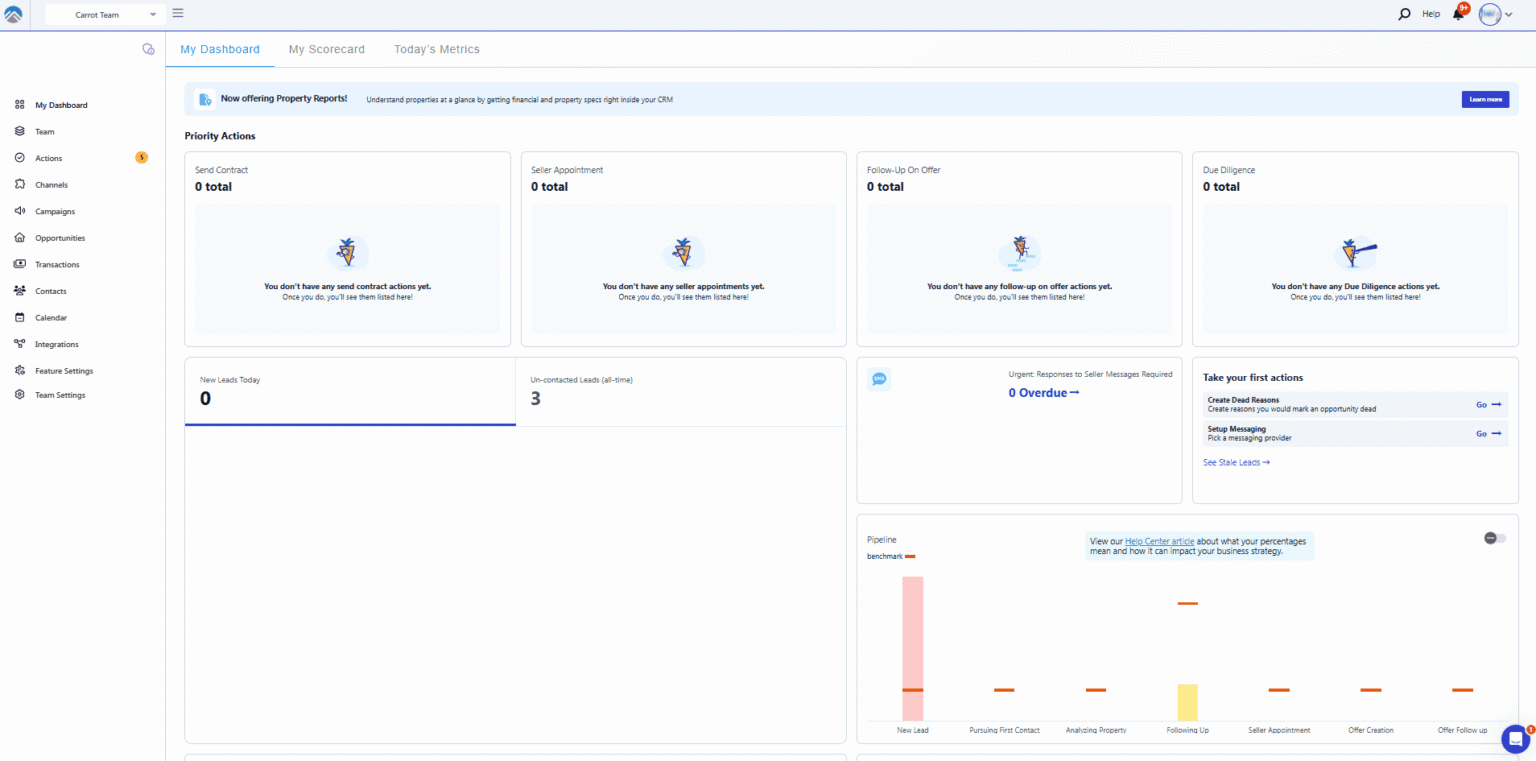Expand the user profile avatar menu
1536x761 pixels.
(x=1495, y=14)
